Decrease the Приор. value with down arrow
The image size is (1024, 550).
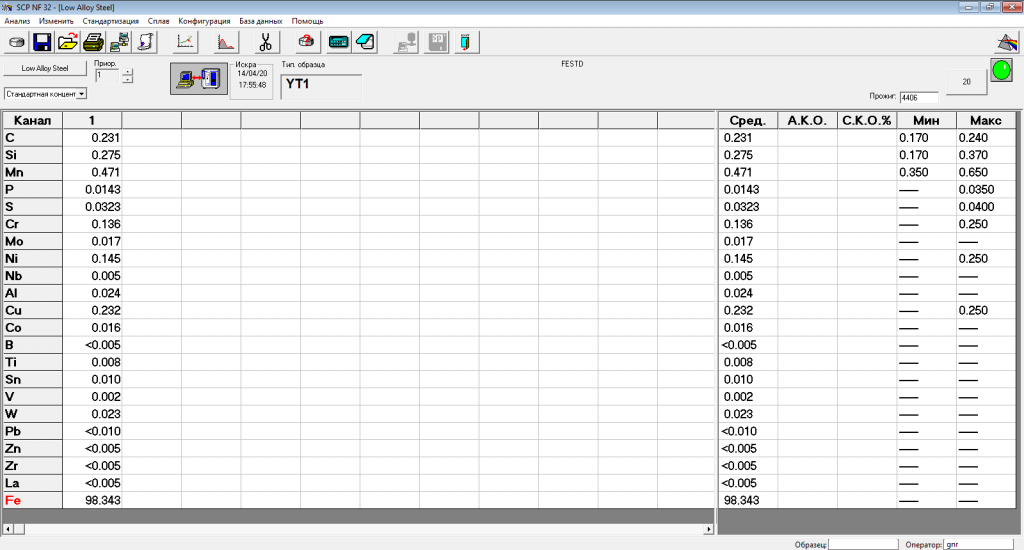(x=127, y=79)
